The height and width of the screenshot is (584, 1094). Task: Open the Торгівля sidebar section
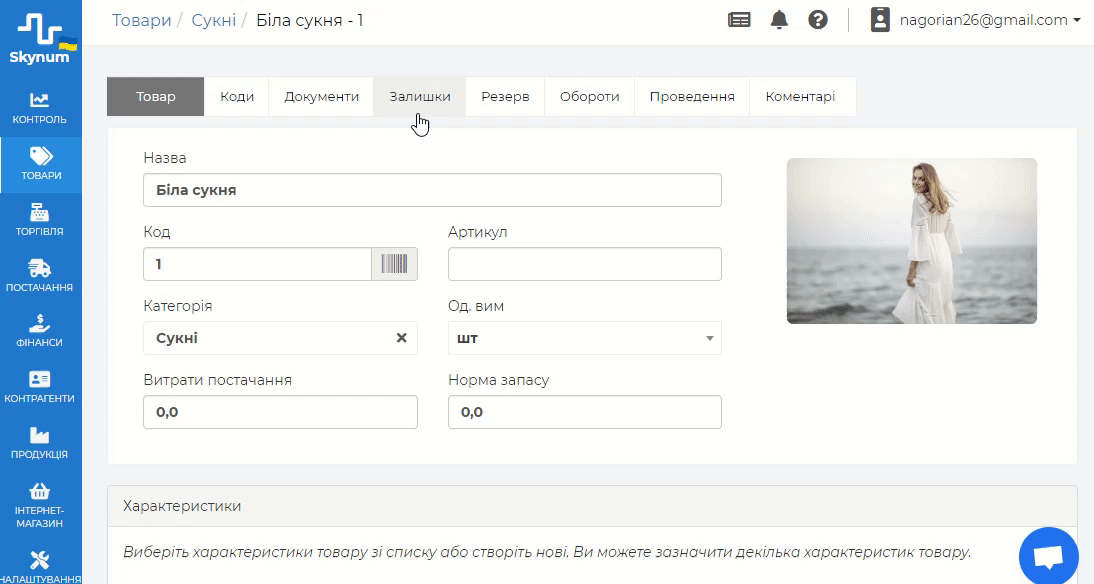tap(40, 220)
